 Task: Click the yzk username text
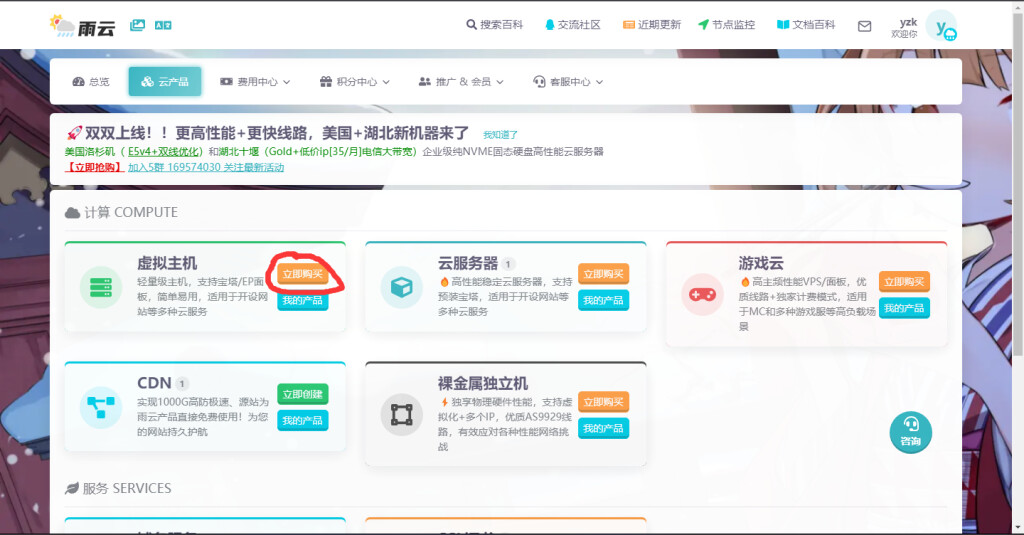[908, 22]
